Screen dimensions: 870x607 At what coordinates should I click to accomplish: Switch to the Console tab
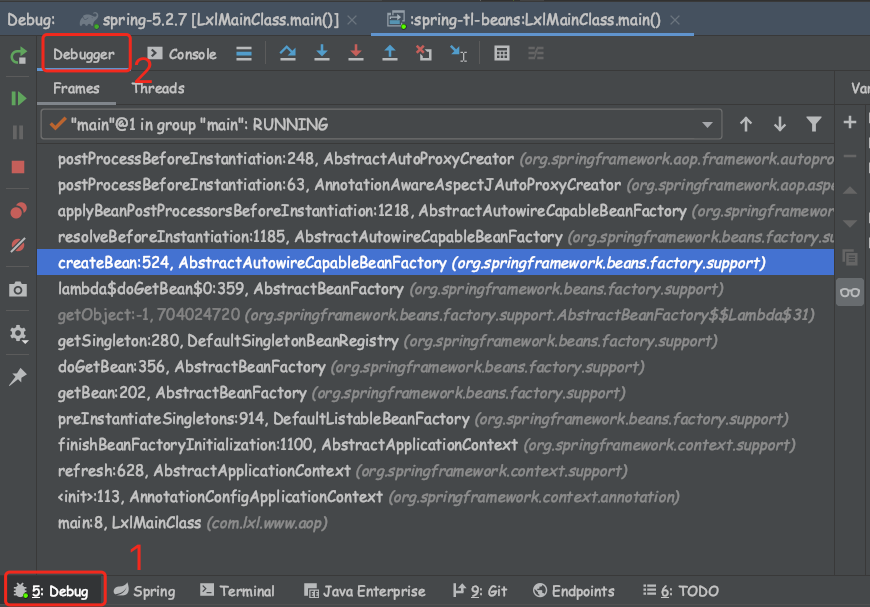click(182, 54)
